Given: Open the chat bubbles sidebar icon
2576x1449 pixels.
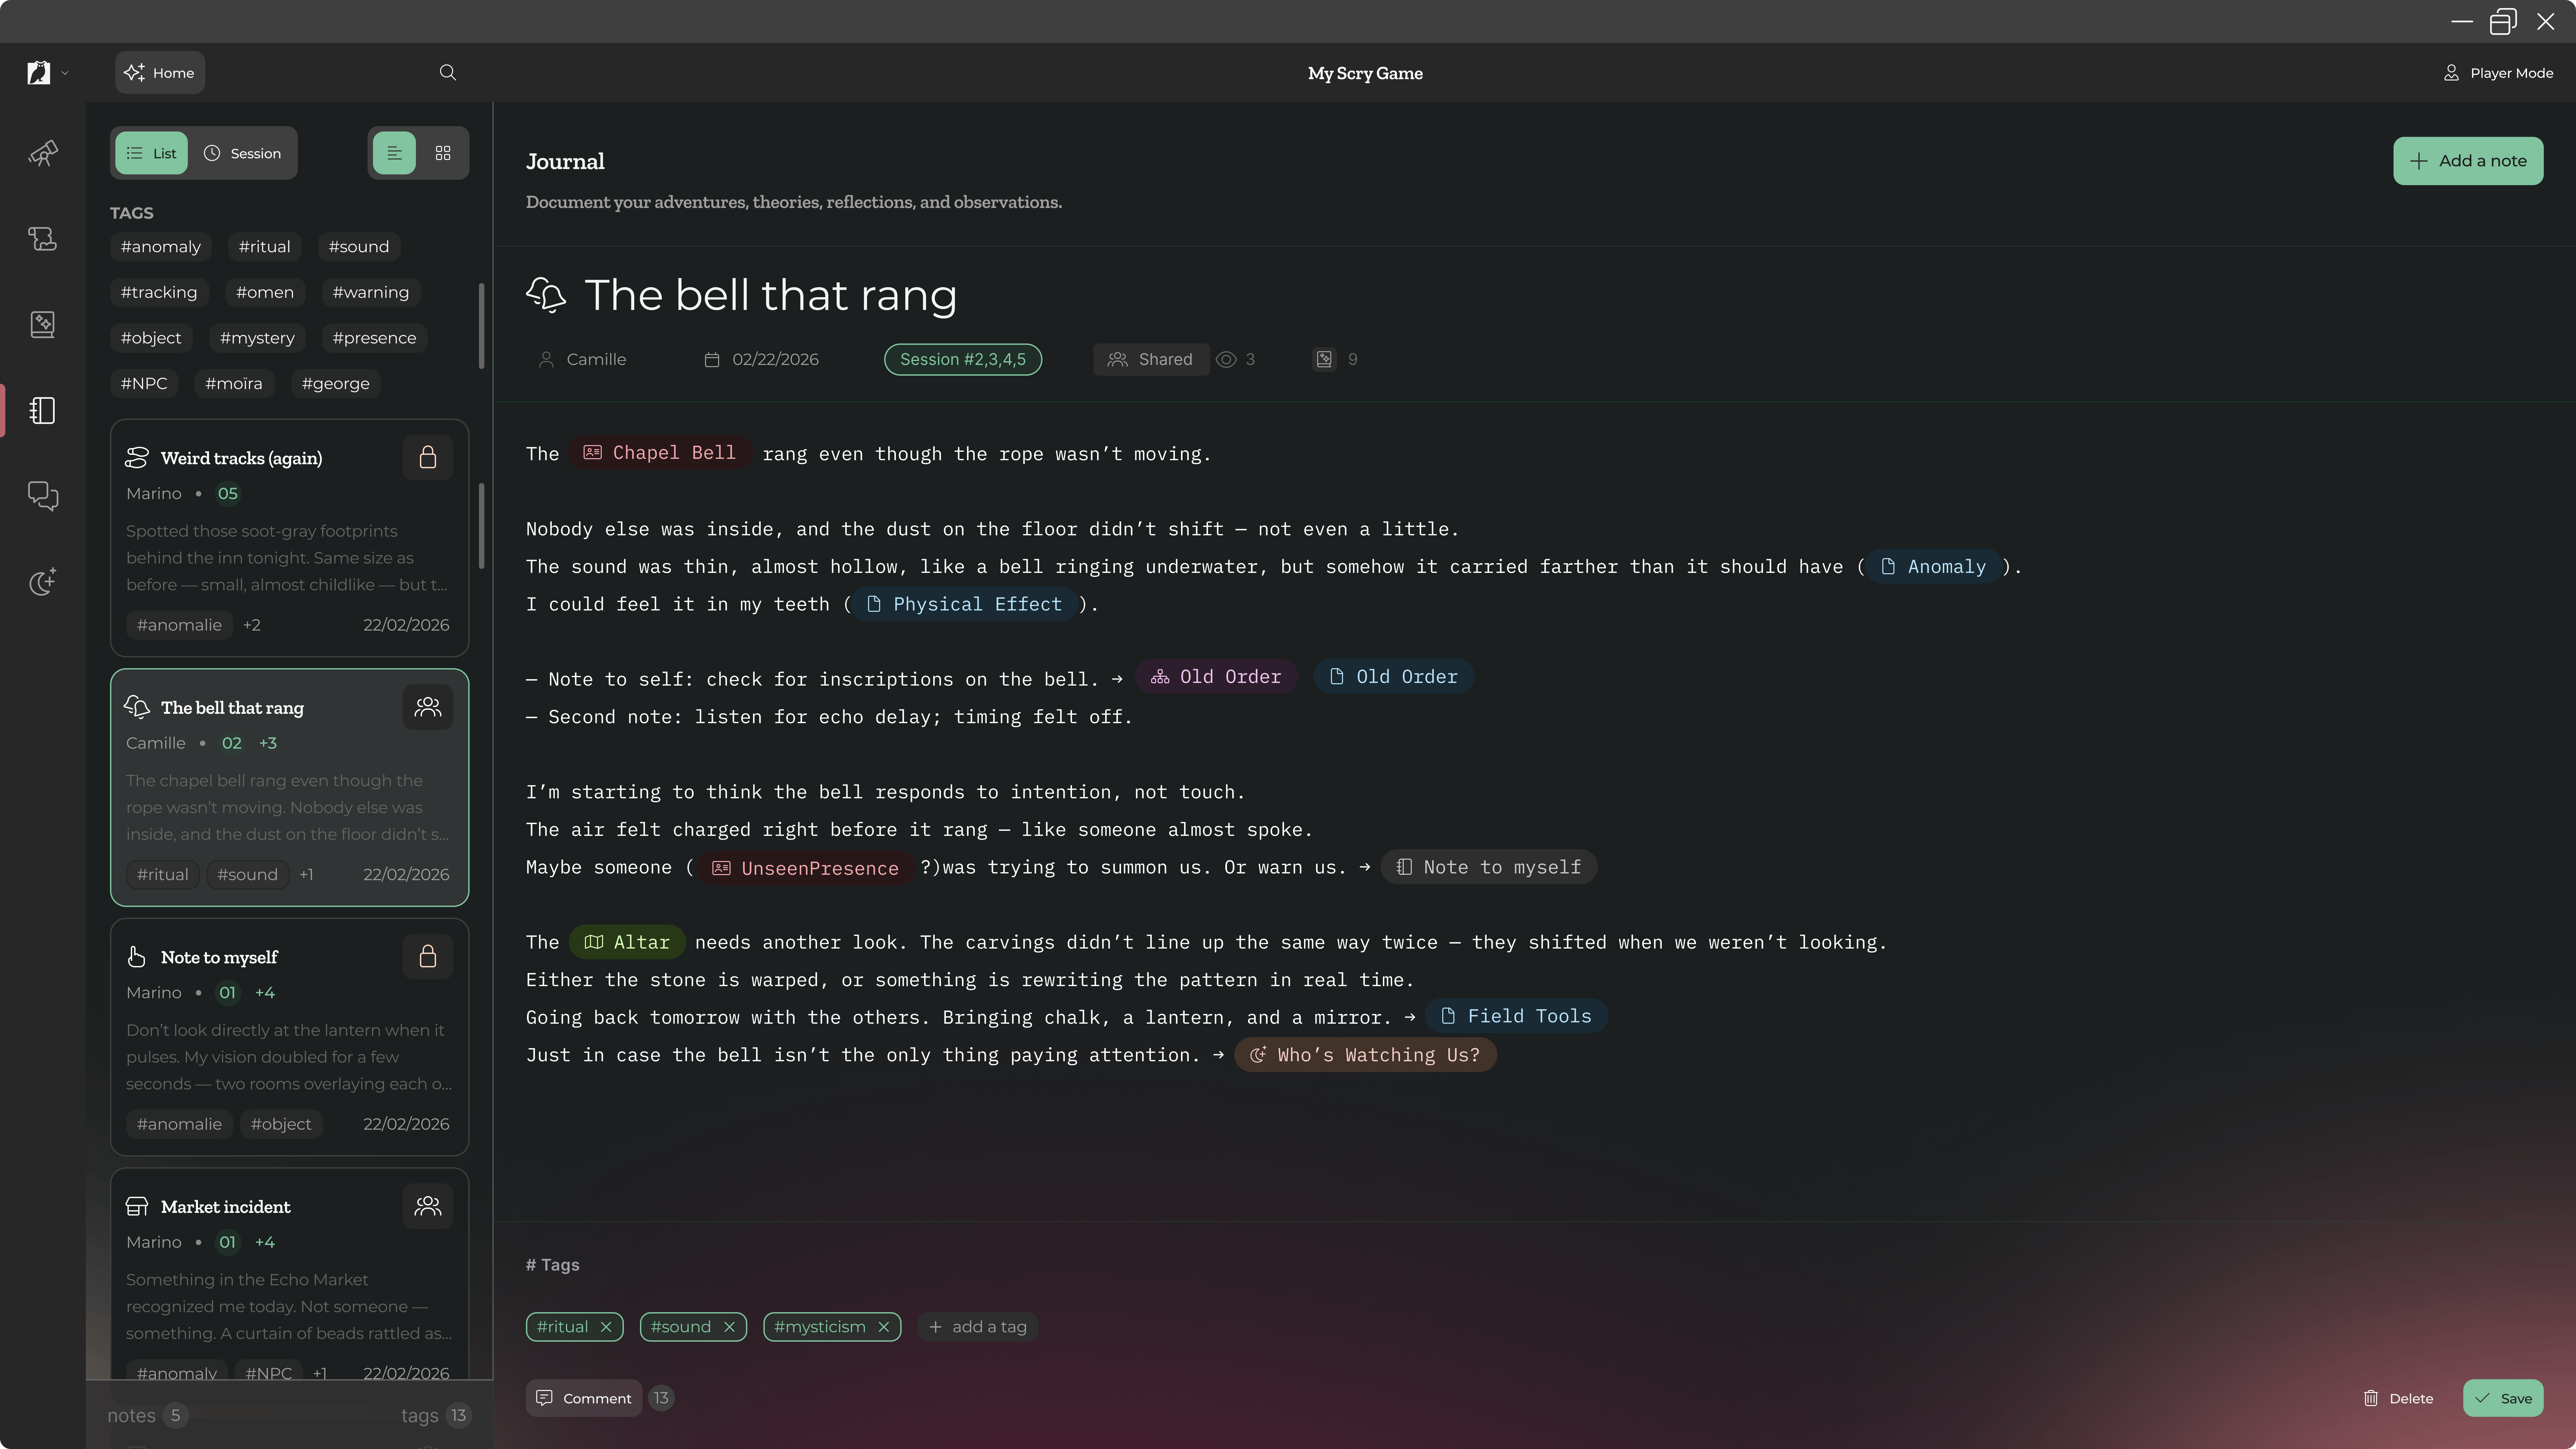Looking at the screenshot, I should click(x=43, y=496).
